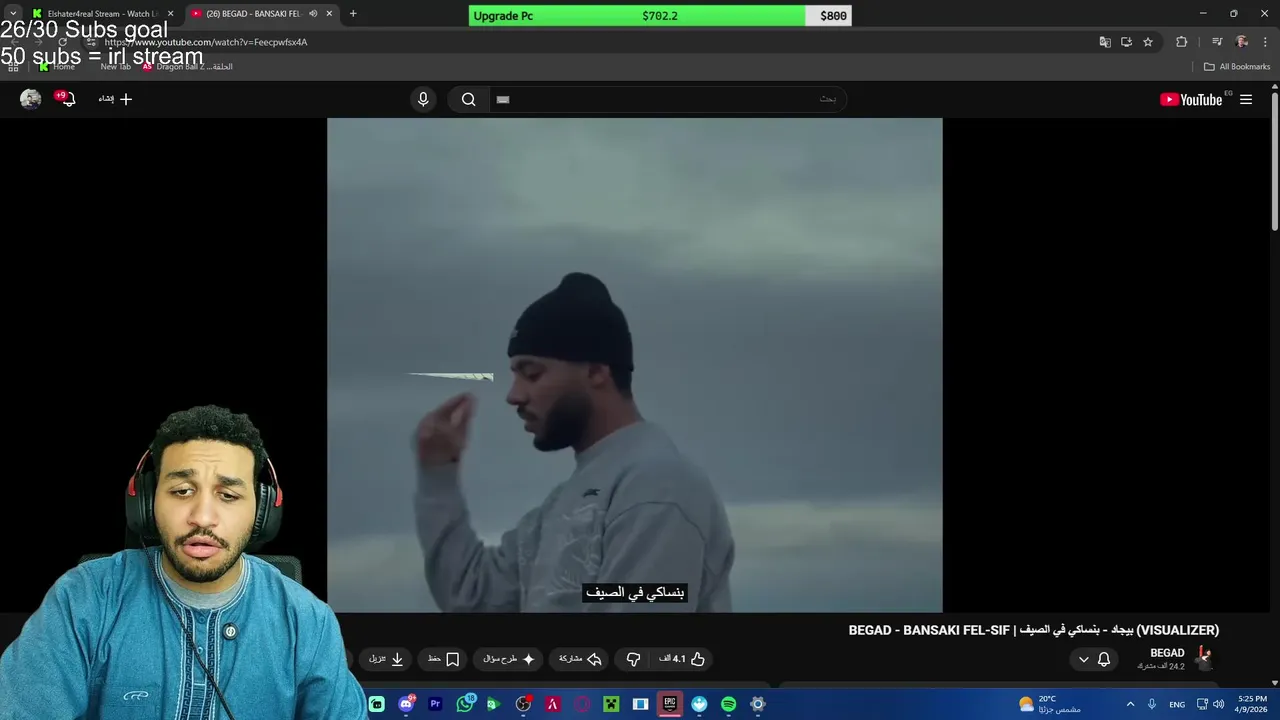Open YouTube home logo
Image resolution: width=1280 pixels, height=720 pixels.
(1190, 99)
